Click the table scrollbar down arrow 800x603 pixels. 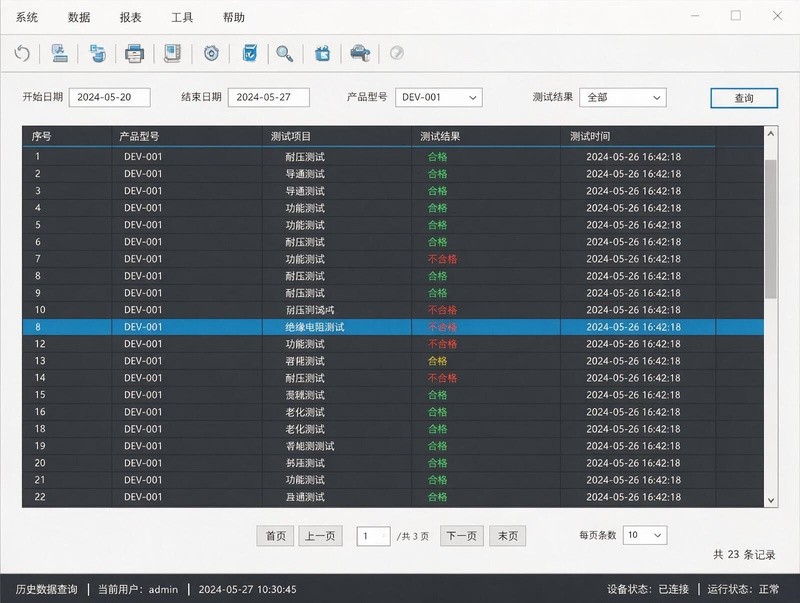770,500
